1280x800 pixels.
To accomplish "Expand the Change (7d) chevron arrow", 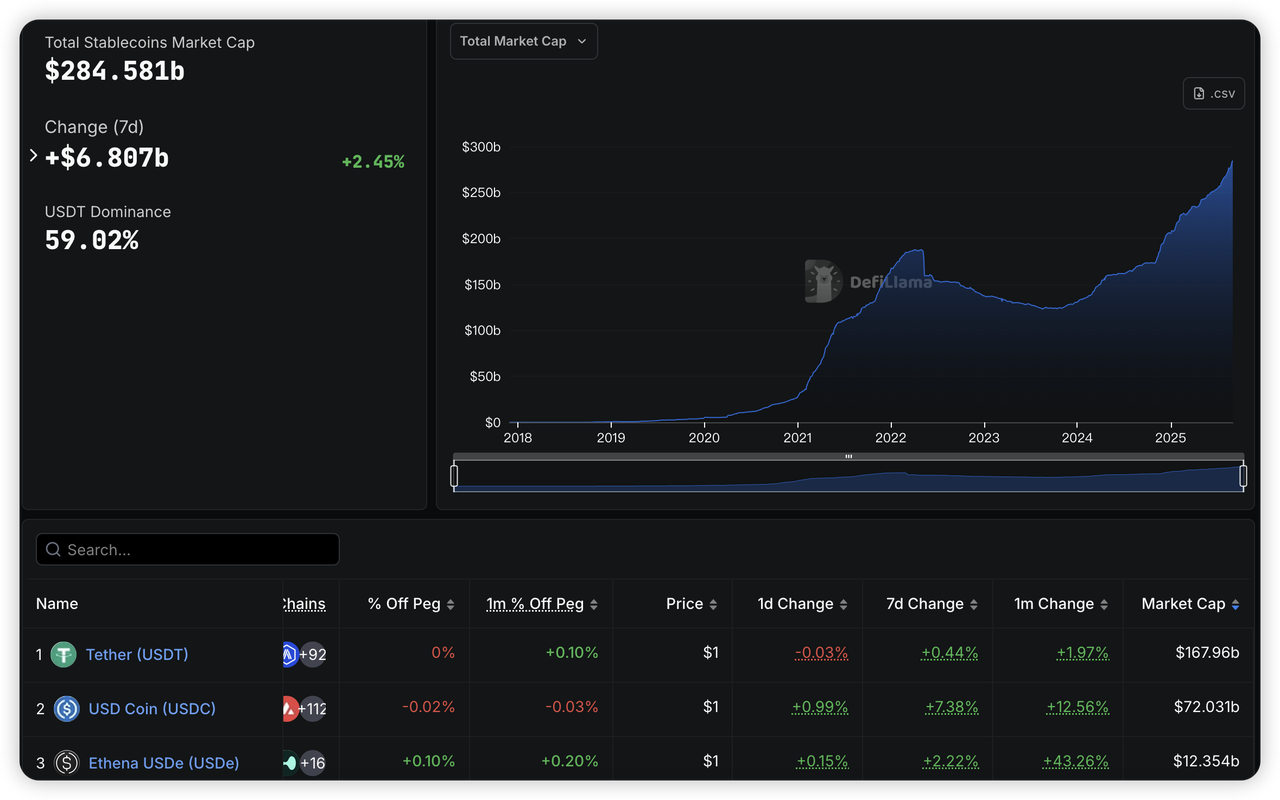I will coord(33,156).
